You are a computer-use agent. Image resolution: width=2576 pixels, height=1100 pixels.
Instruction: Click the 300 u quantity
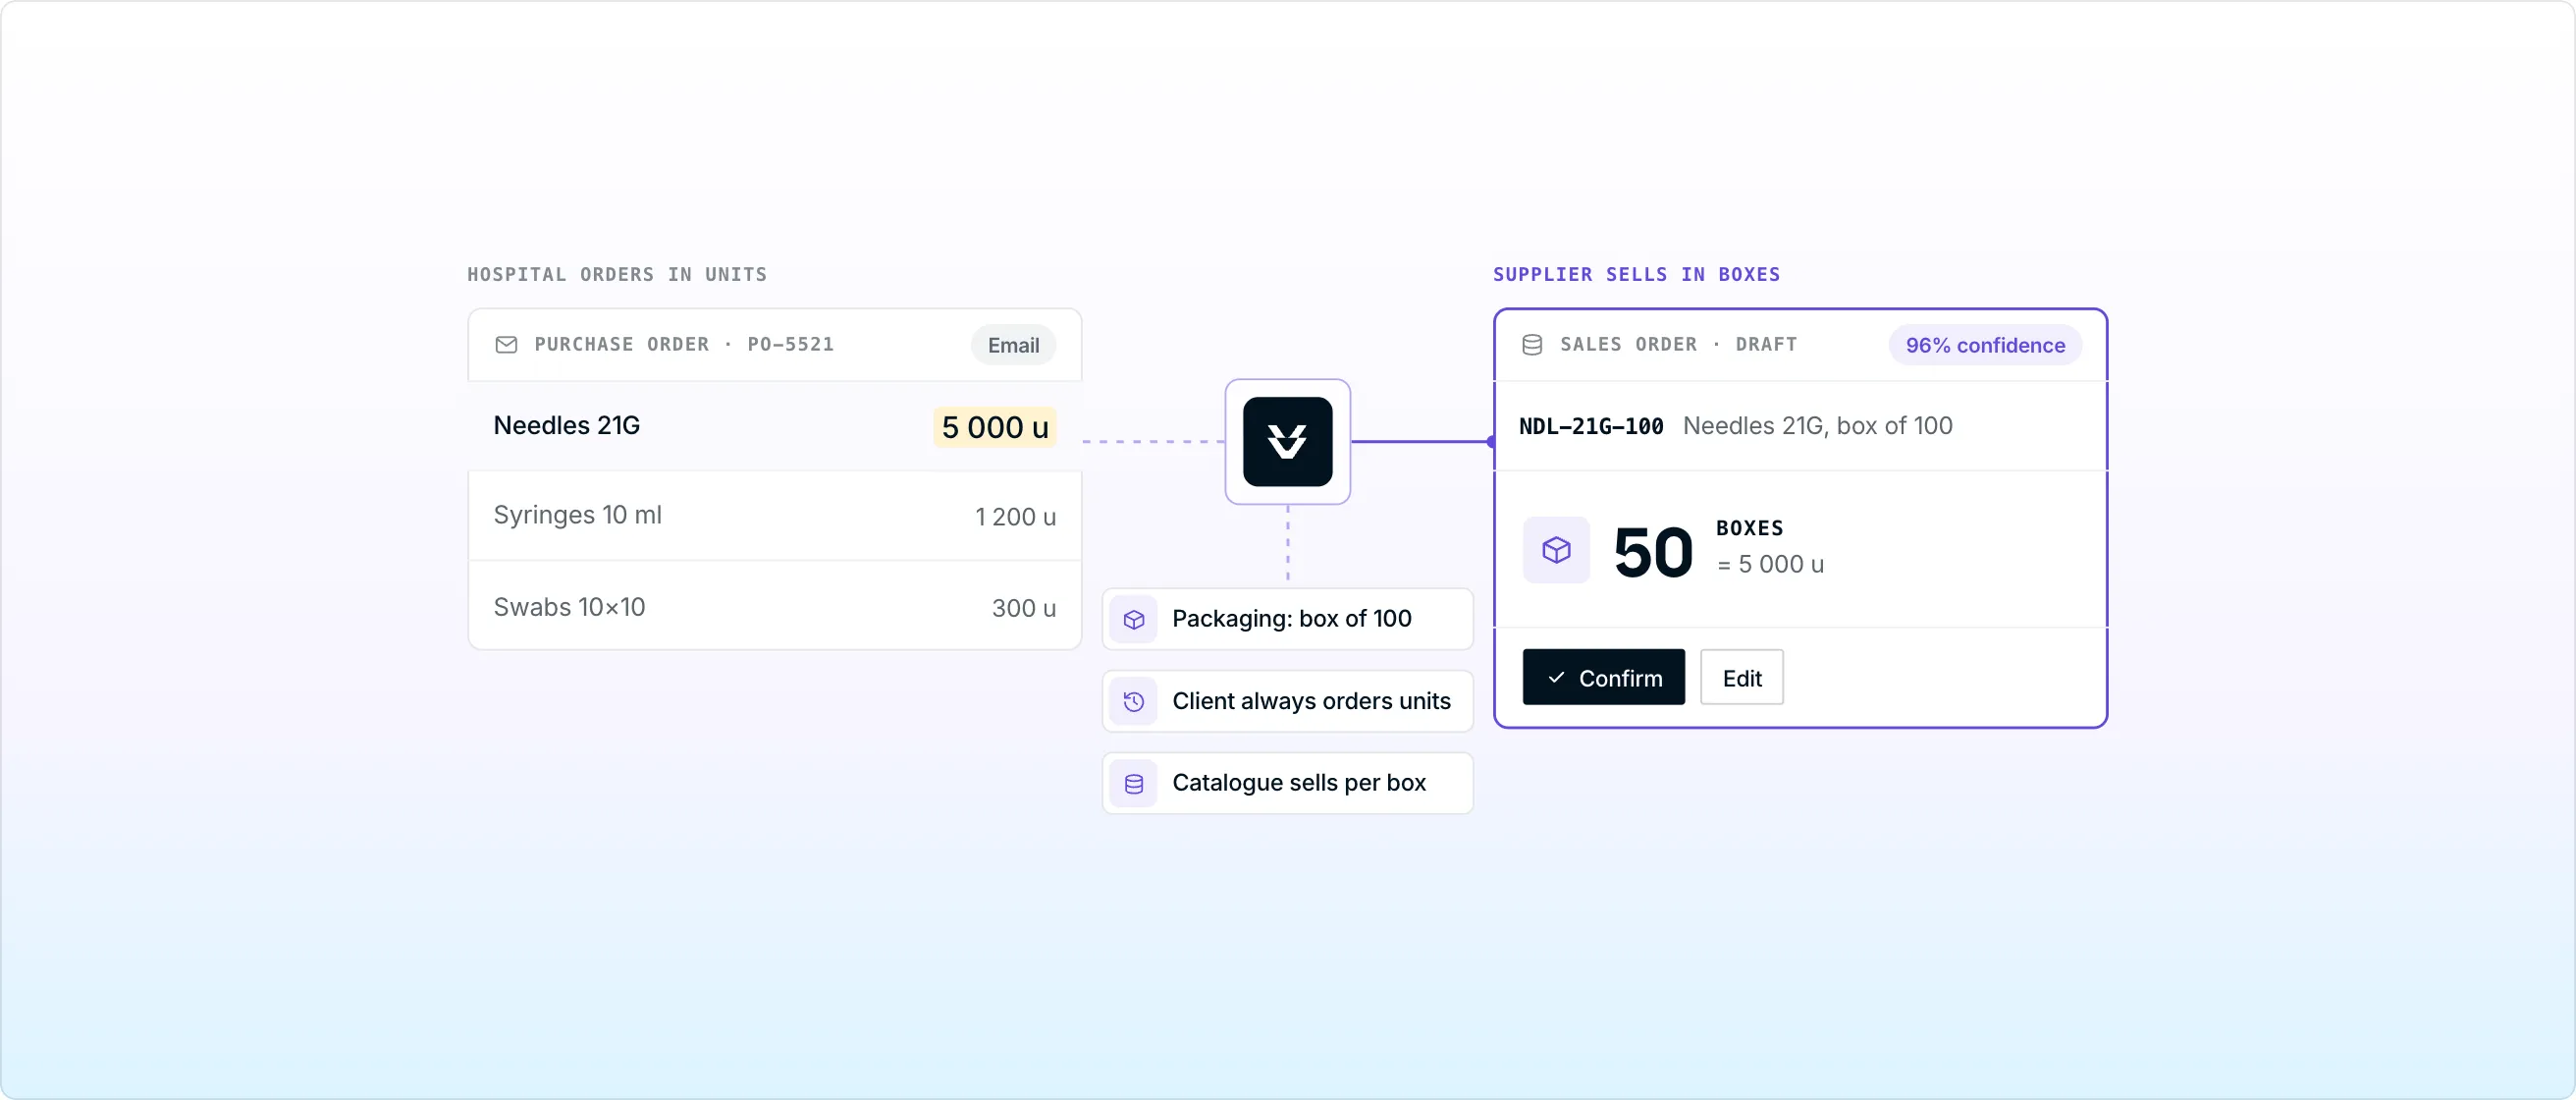tap(1023, 608)
